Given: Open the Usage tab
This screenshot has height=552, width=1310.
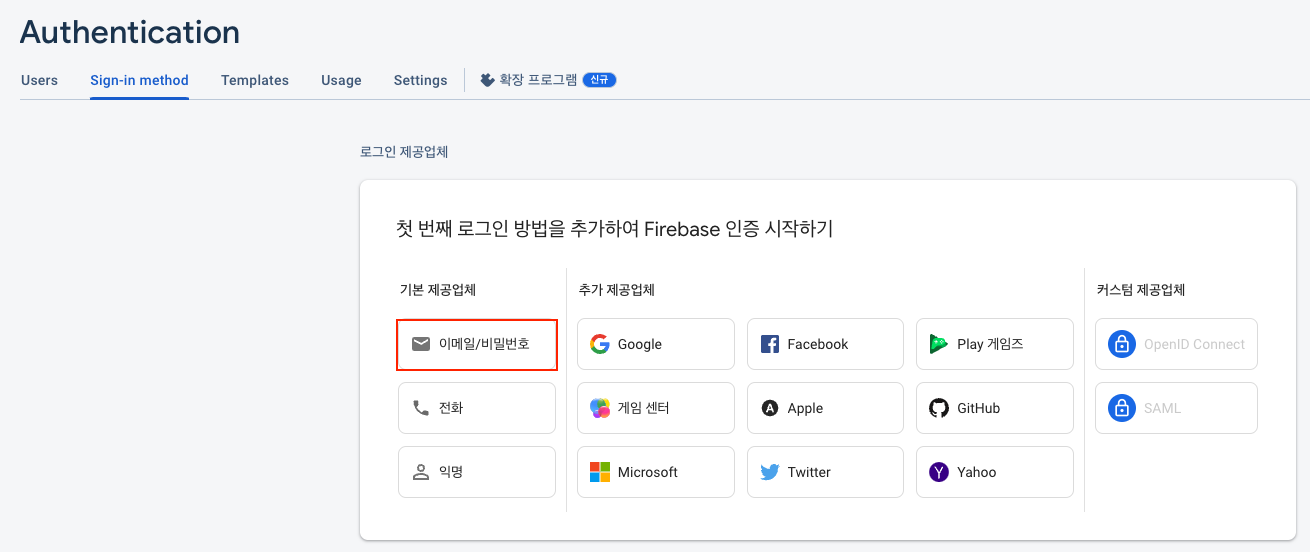Looking at the screenshot, I should (341, 80).
